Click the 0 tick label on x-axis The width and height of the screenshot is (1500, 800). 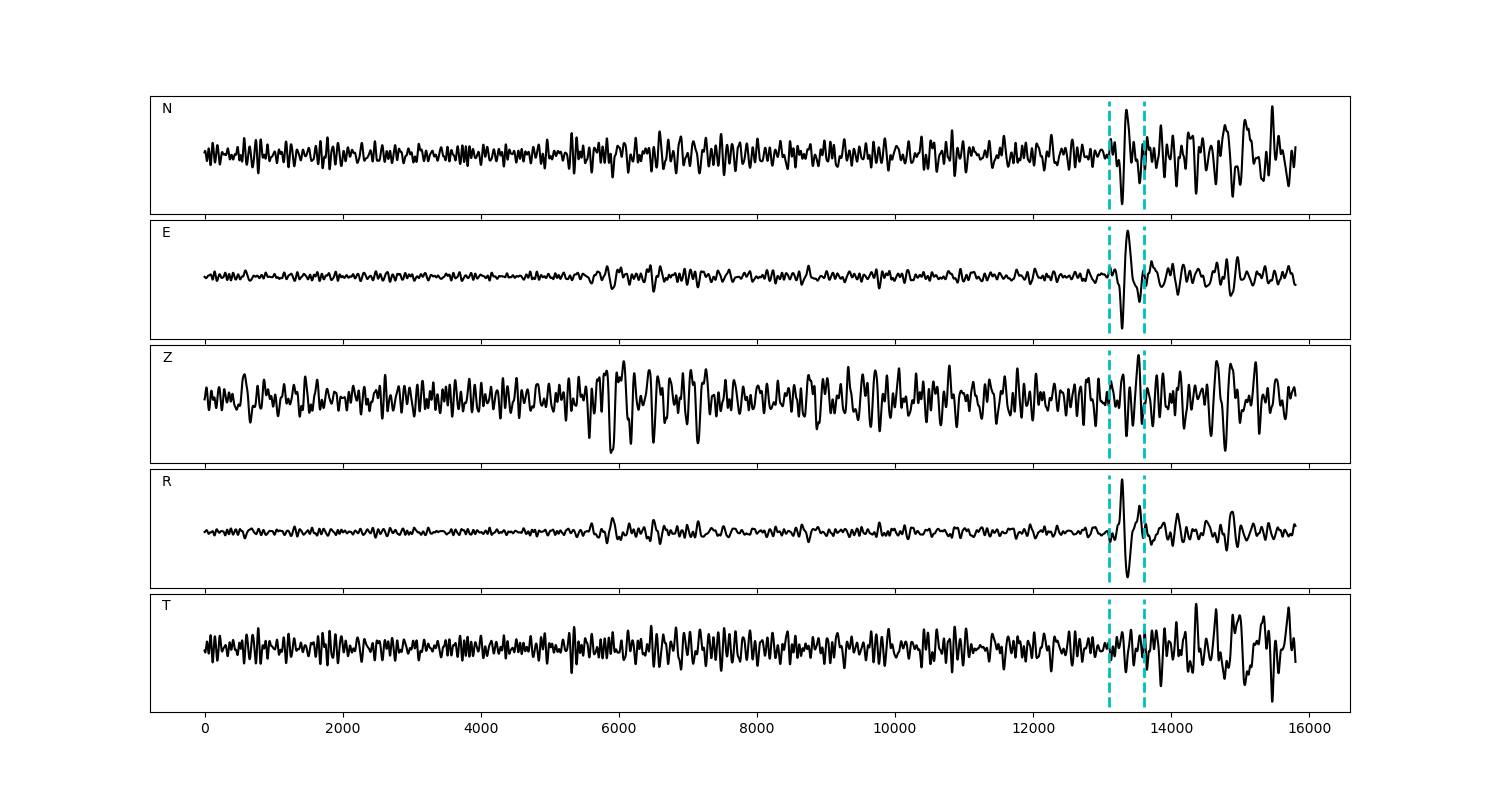click(205, 729)
